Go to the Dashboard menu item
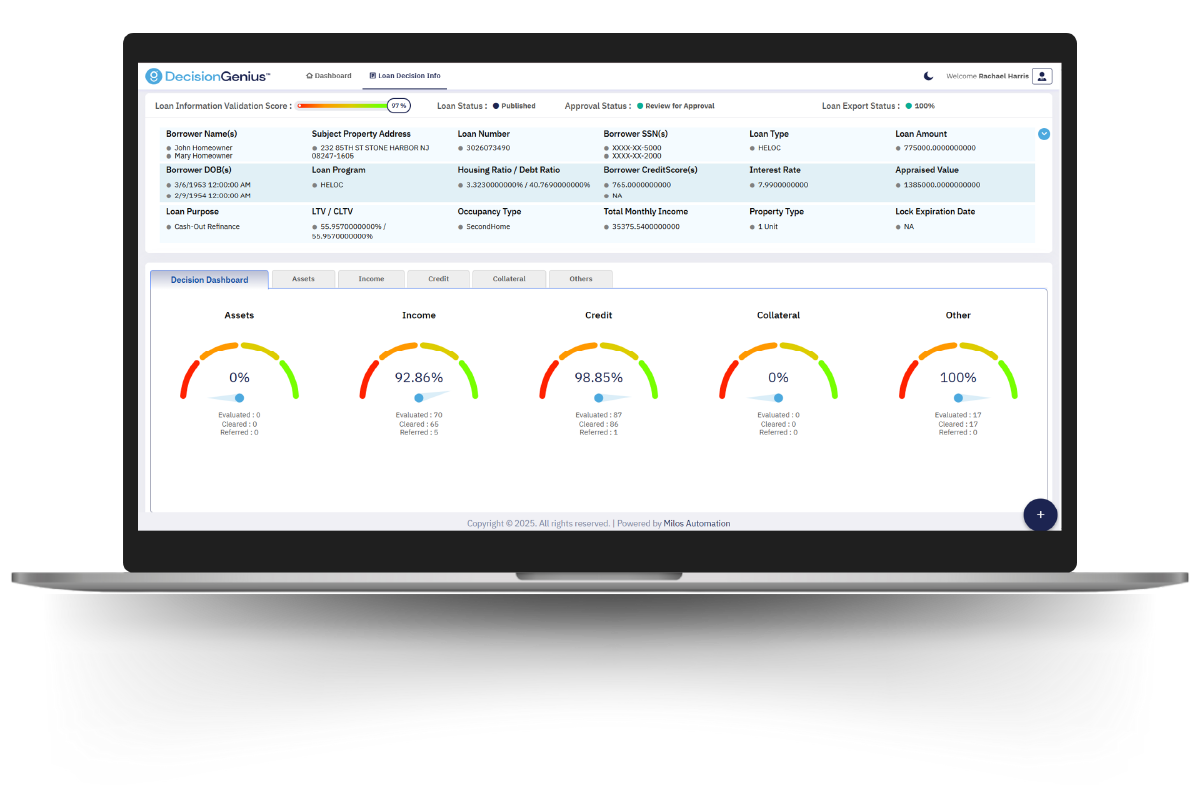 click(x=329, y=76)
